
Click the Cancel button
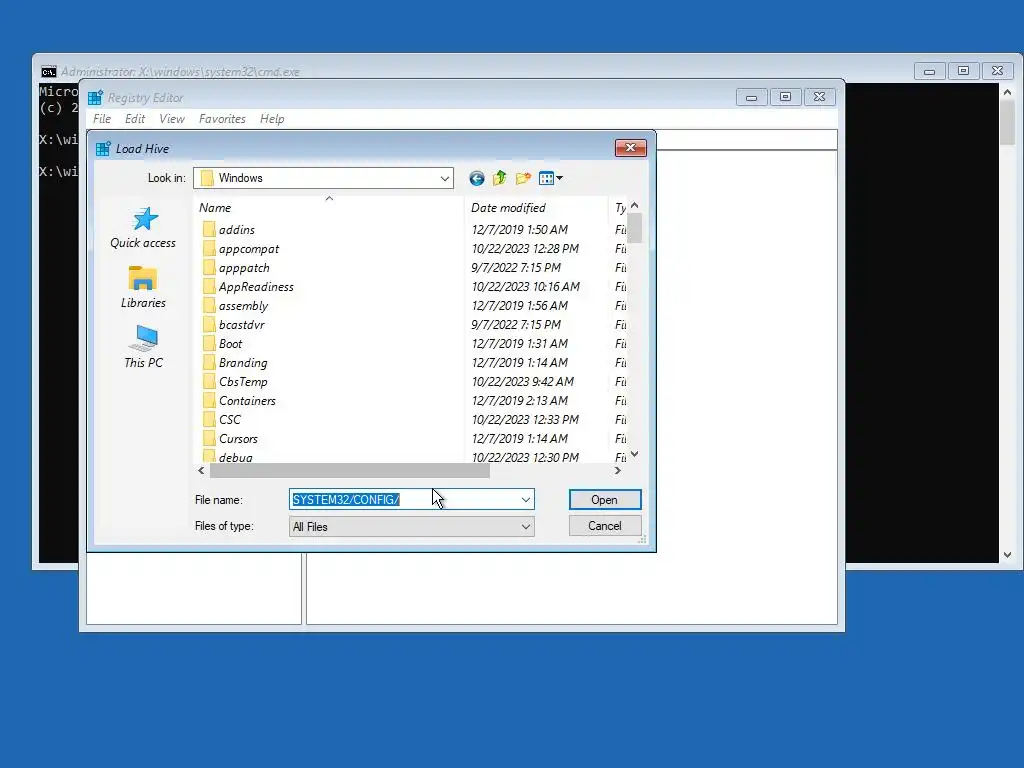coord(605,526)
